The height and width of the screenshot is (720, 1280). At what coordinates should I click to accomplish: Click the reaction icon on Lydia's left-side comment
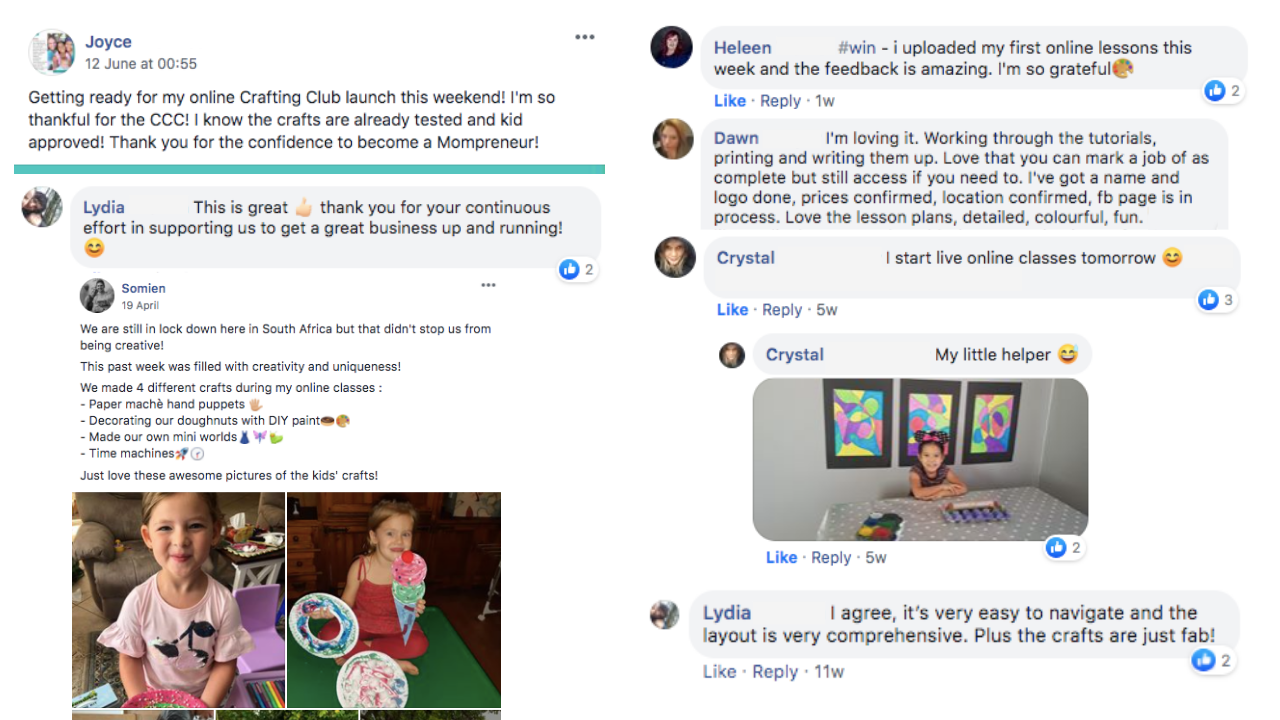(x=569, y=269)
